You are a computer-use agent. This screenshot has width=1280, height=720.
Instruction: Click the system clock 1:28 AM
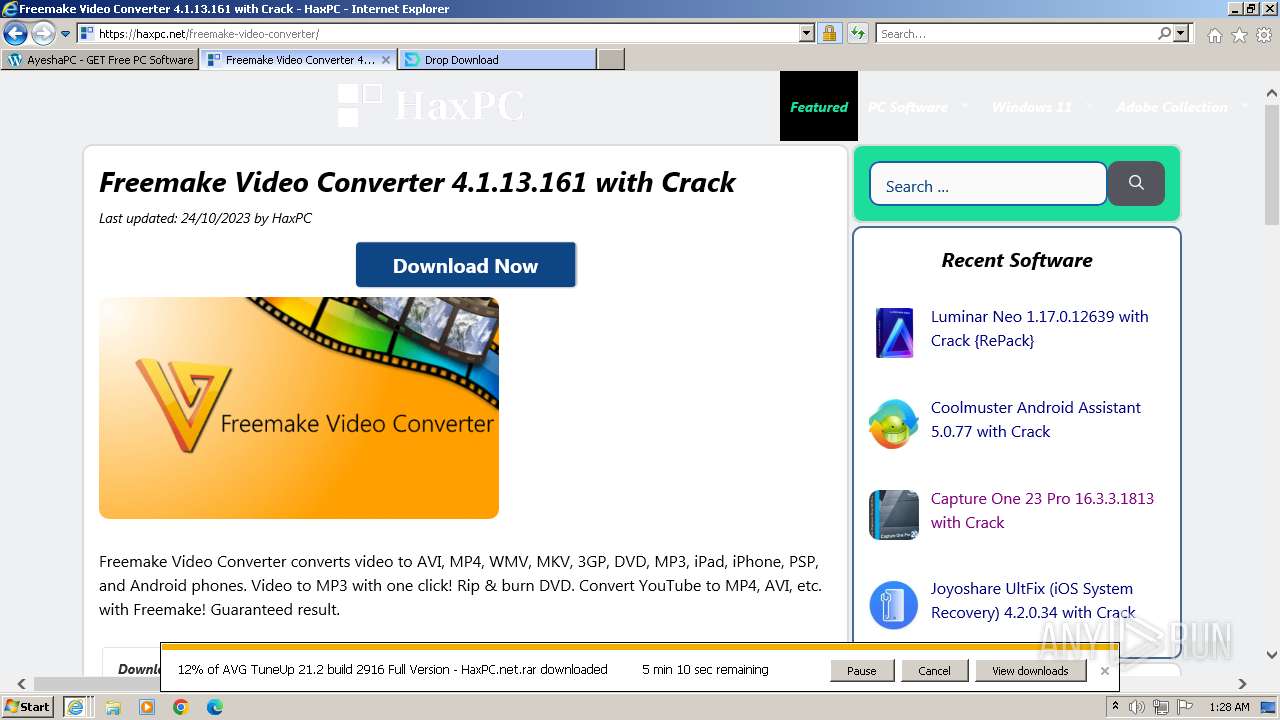pos(1229,707)
